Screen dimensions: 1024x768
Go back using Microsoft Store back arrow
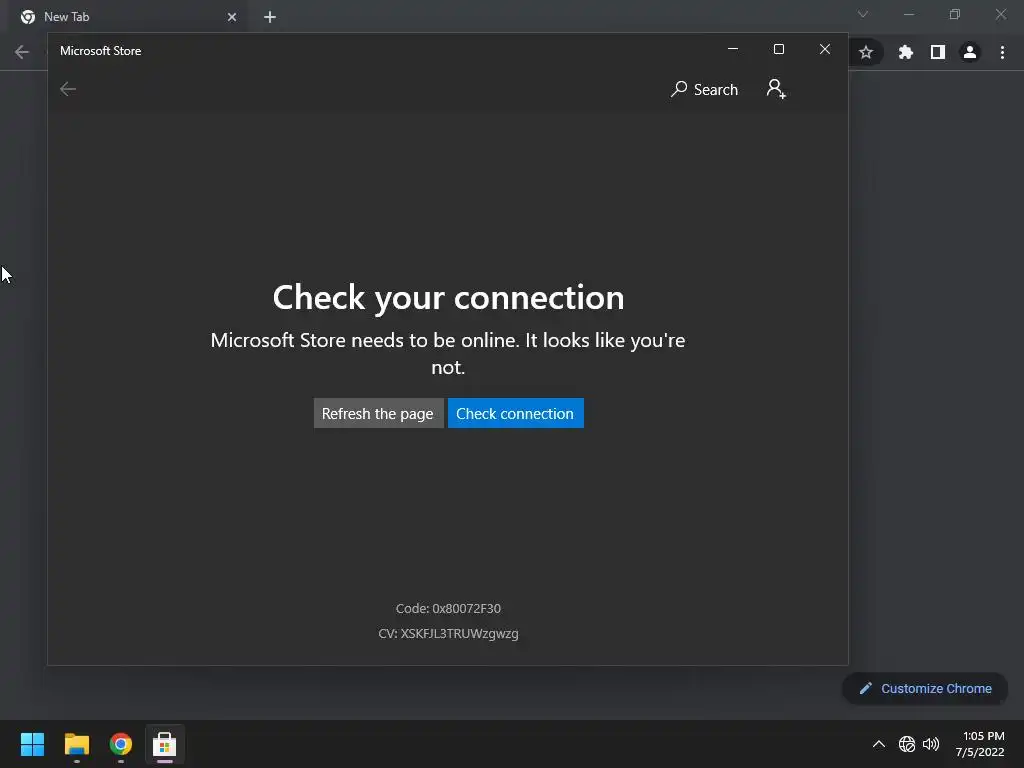click(68, 89)
